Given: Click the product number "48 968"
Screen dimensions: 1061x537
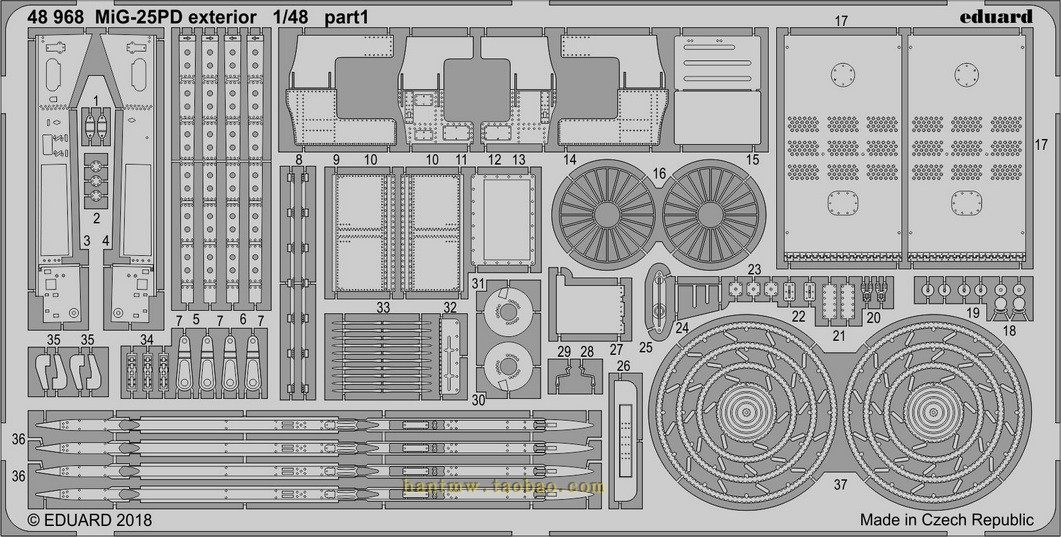Looking at the screenshot, I should (x=57, y=16).
